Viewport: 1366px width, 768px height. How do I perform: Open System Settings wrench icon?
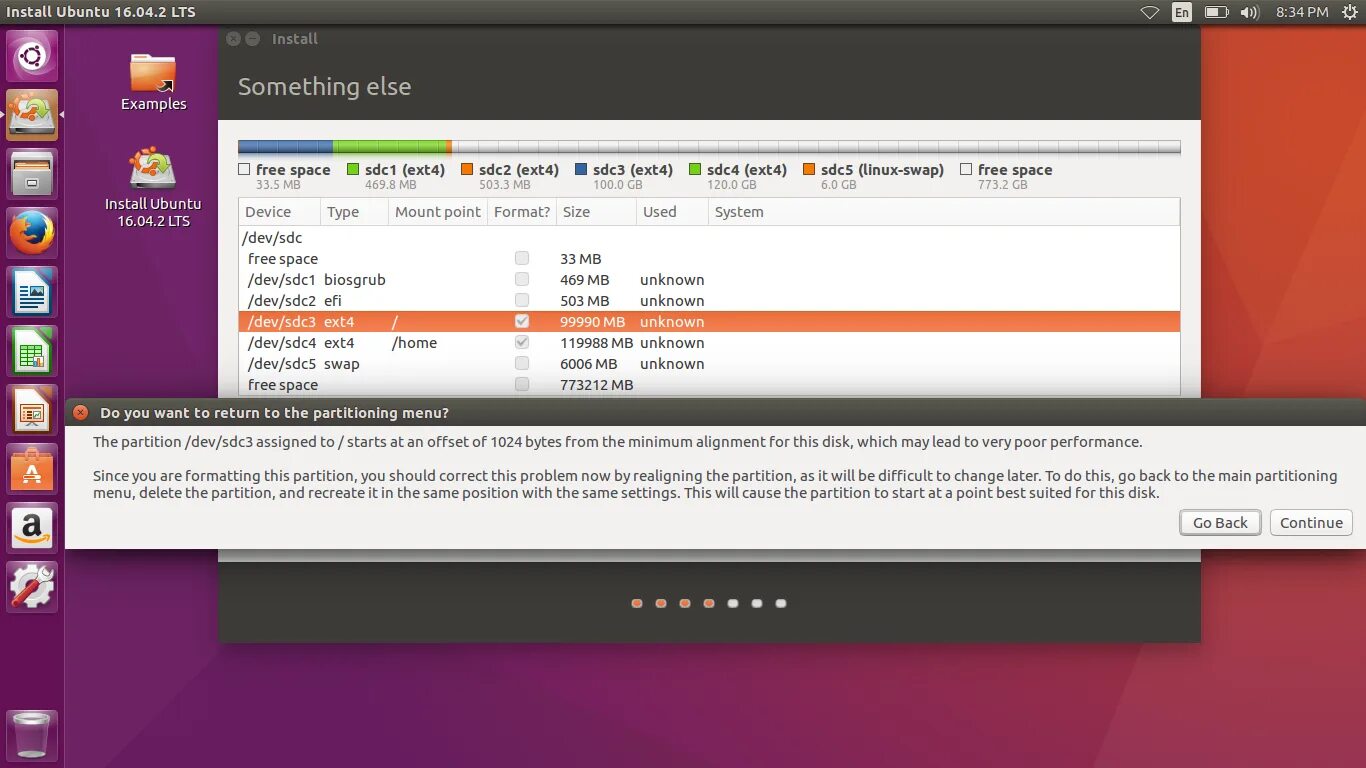pos(32,587)
